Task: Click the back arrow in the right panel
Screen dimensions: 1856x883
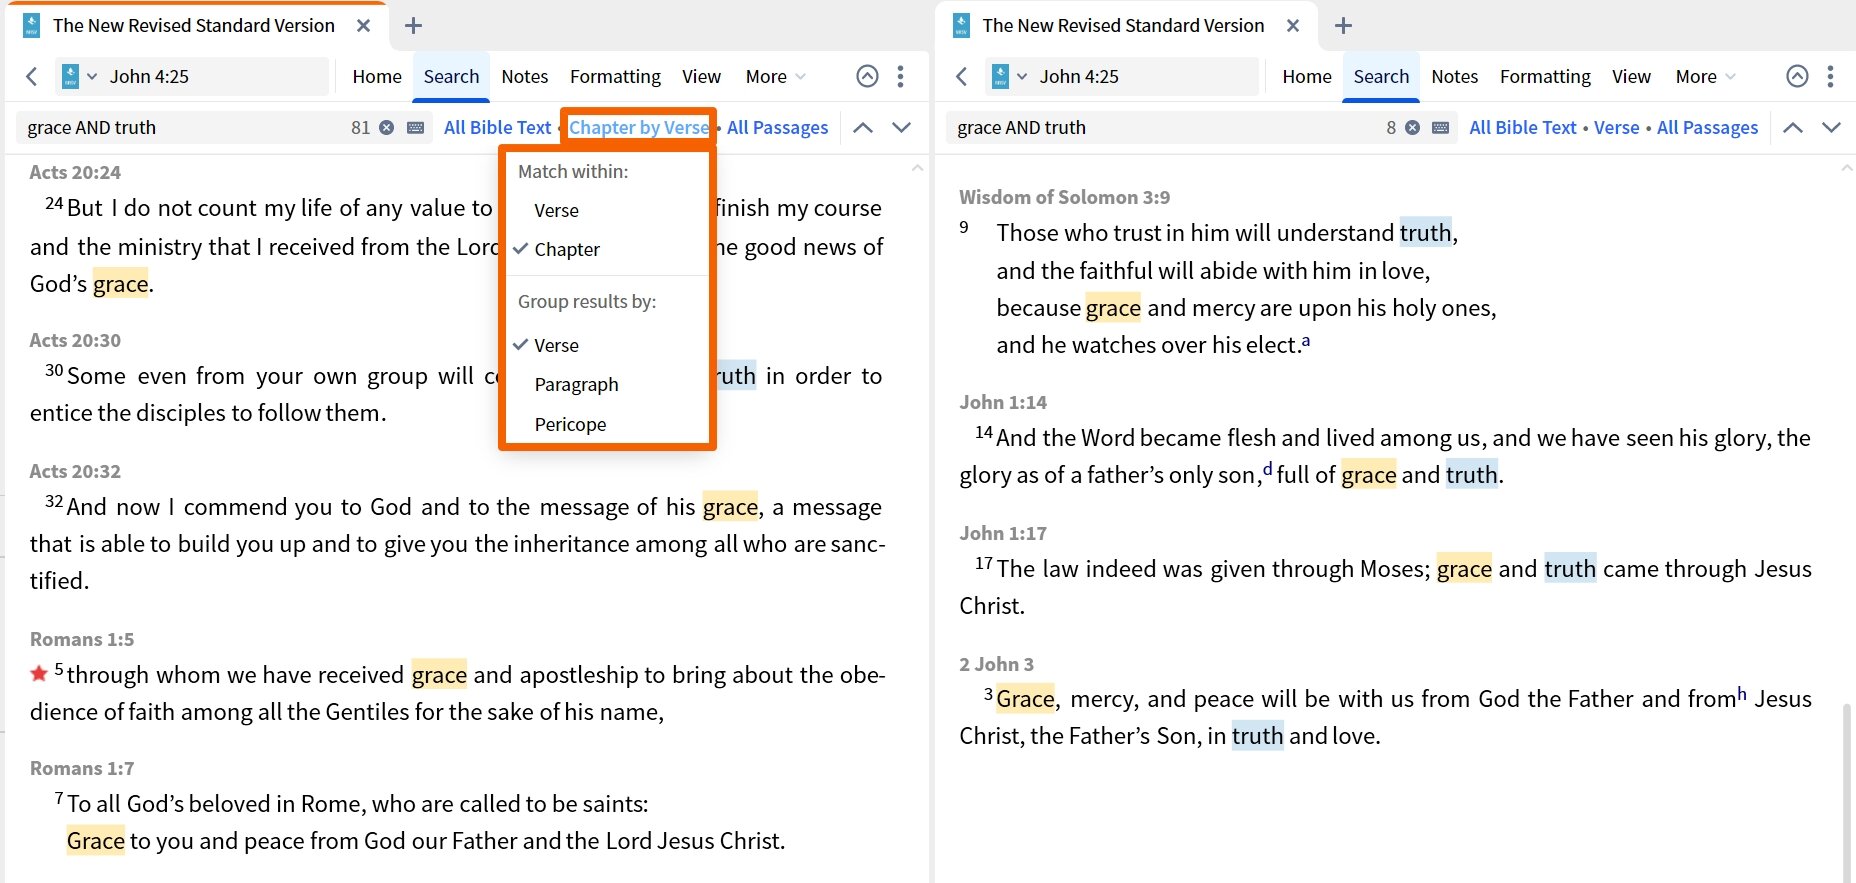Action: pyautogui.click(x=962, y=76)
